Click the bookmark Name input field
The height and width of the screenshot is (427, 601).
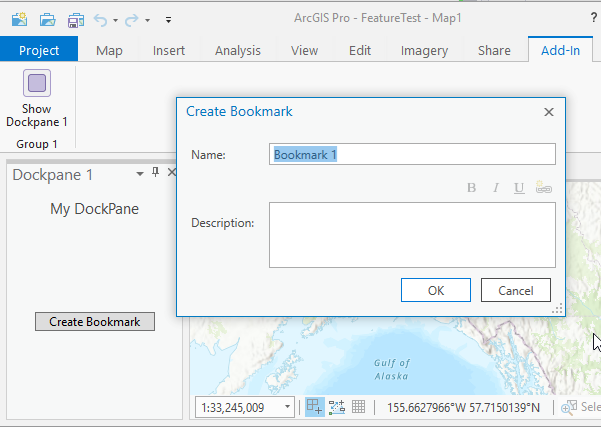click(x=412, y=154)
